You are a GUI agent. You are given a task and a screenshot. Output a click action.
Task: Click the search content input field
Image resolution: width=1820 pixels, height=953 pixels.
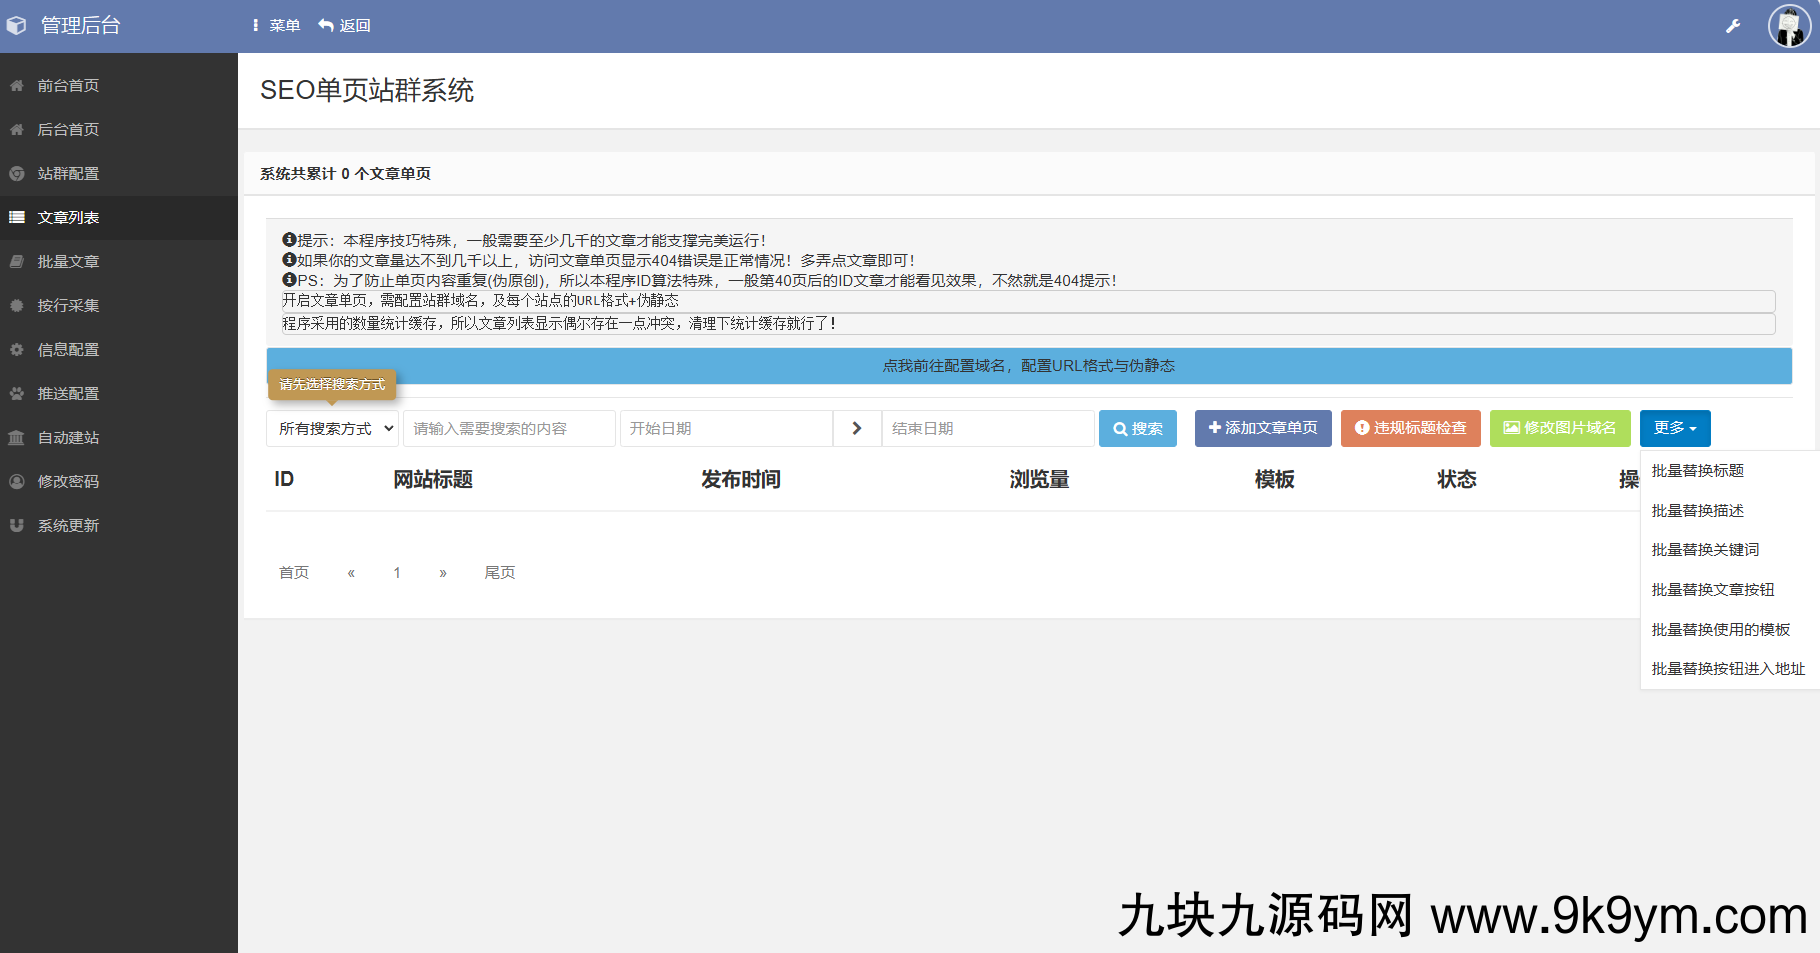pyautogui.click(x=509, y=428)
